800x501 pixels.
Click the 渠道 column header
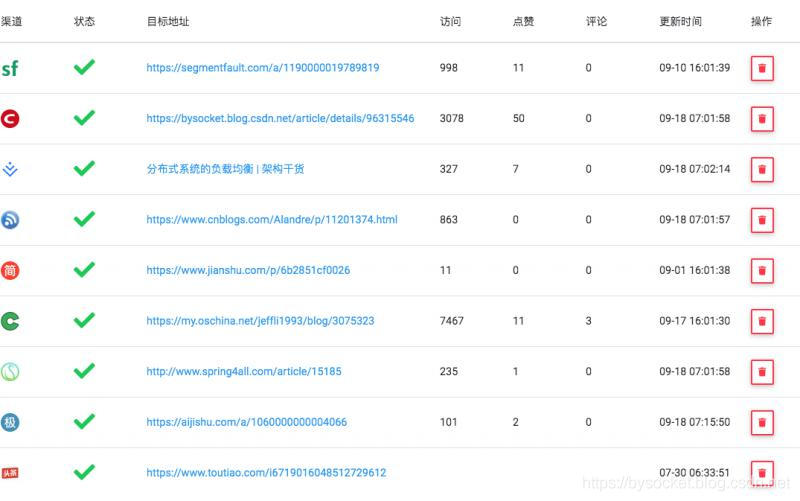[x=11, y=21]
